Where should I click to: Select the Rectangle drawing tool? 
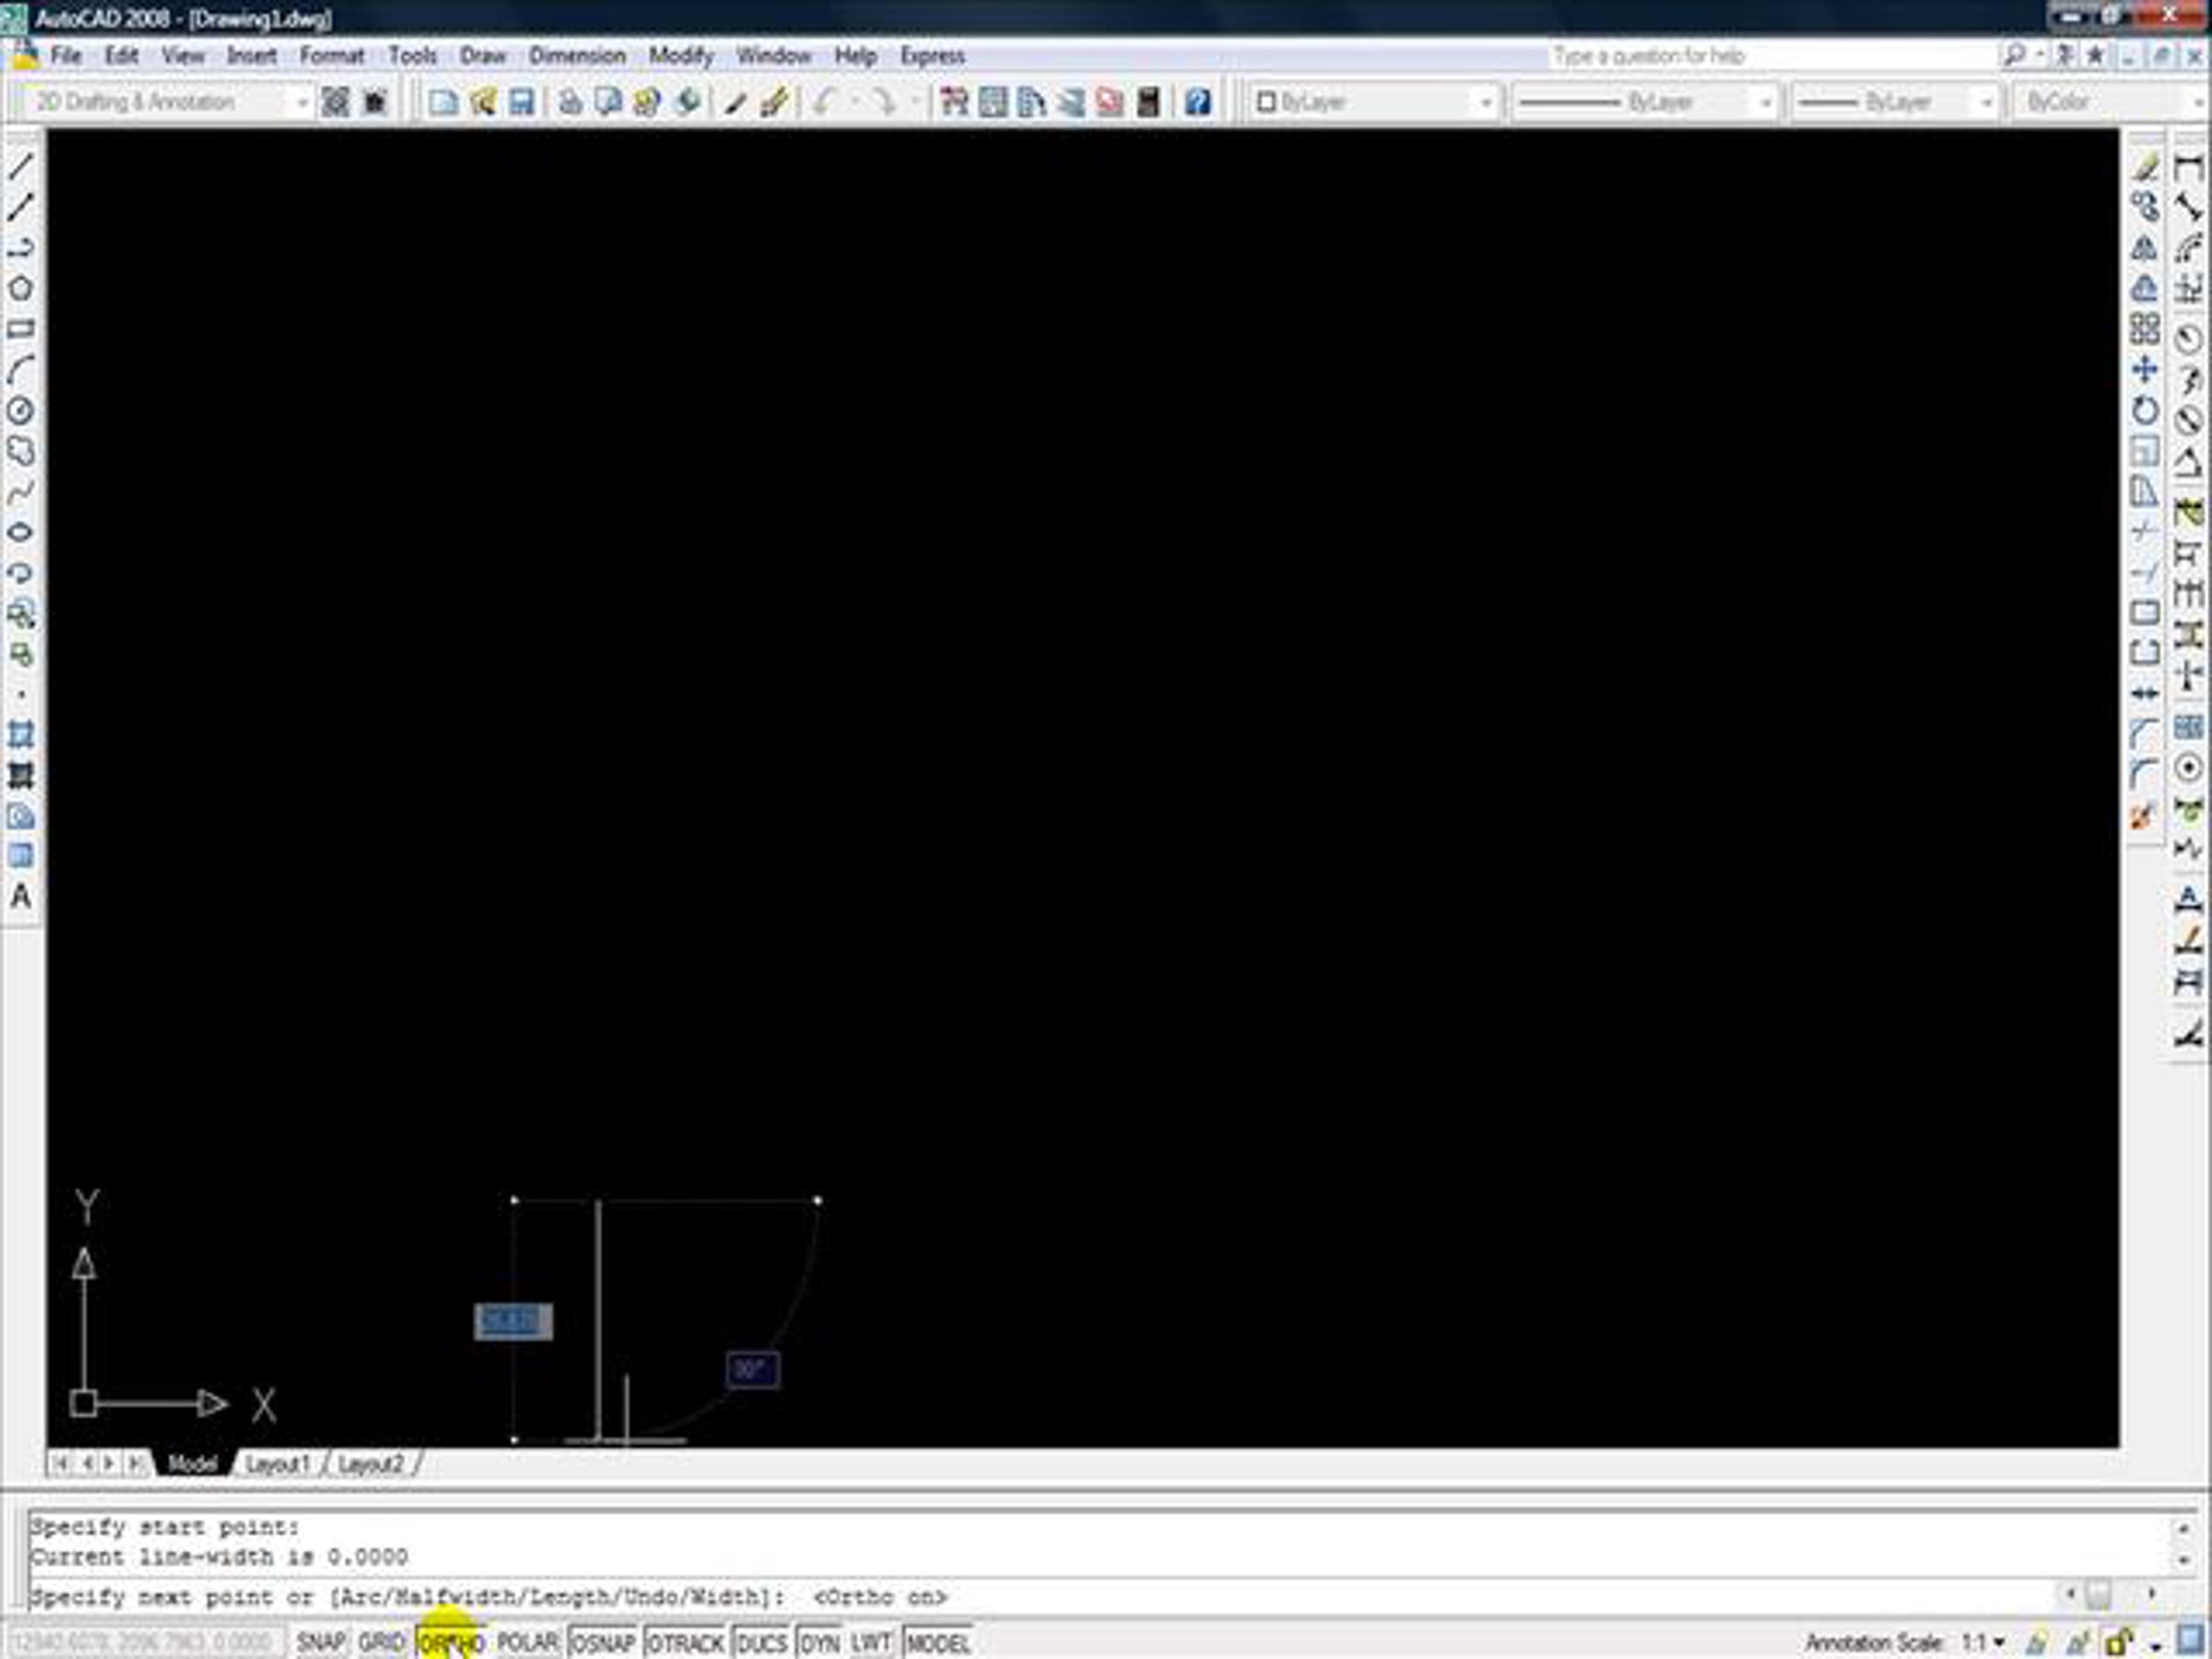[x=20, y=329]
